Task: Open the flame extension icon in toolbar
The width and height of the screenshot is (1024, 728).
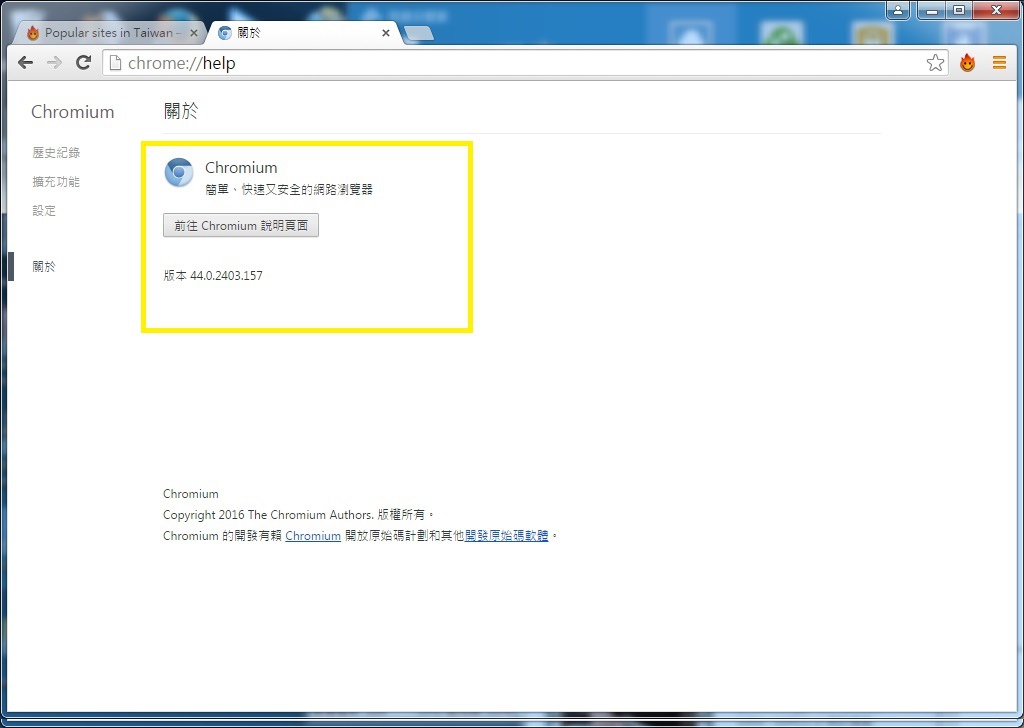Action: (967, 63)
